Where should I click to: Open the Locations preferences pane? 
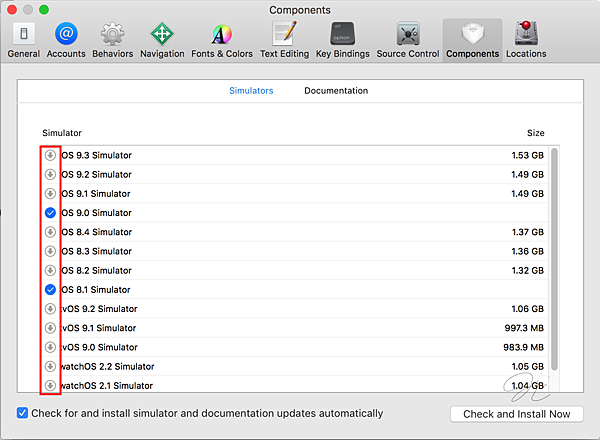coord(526,40)
